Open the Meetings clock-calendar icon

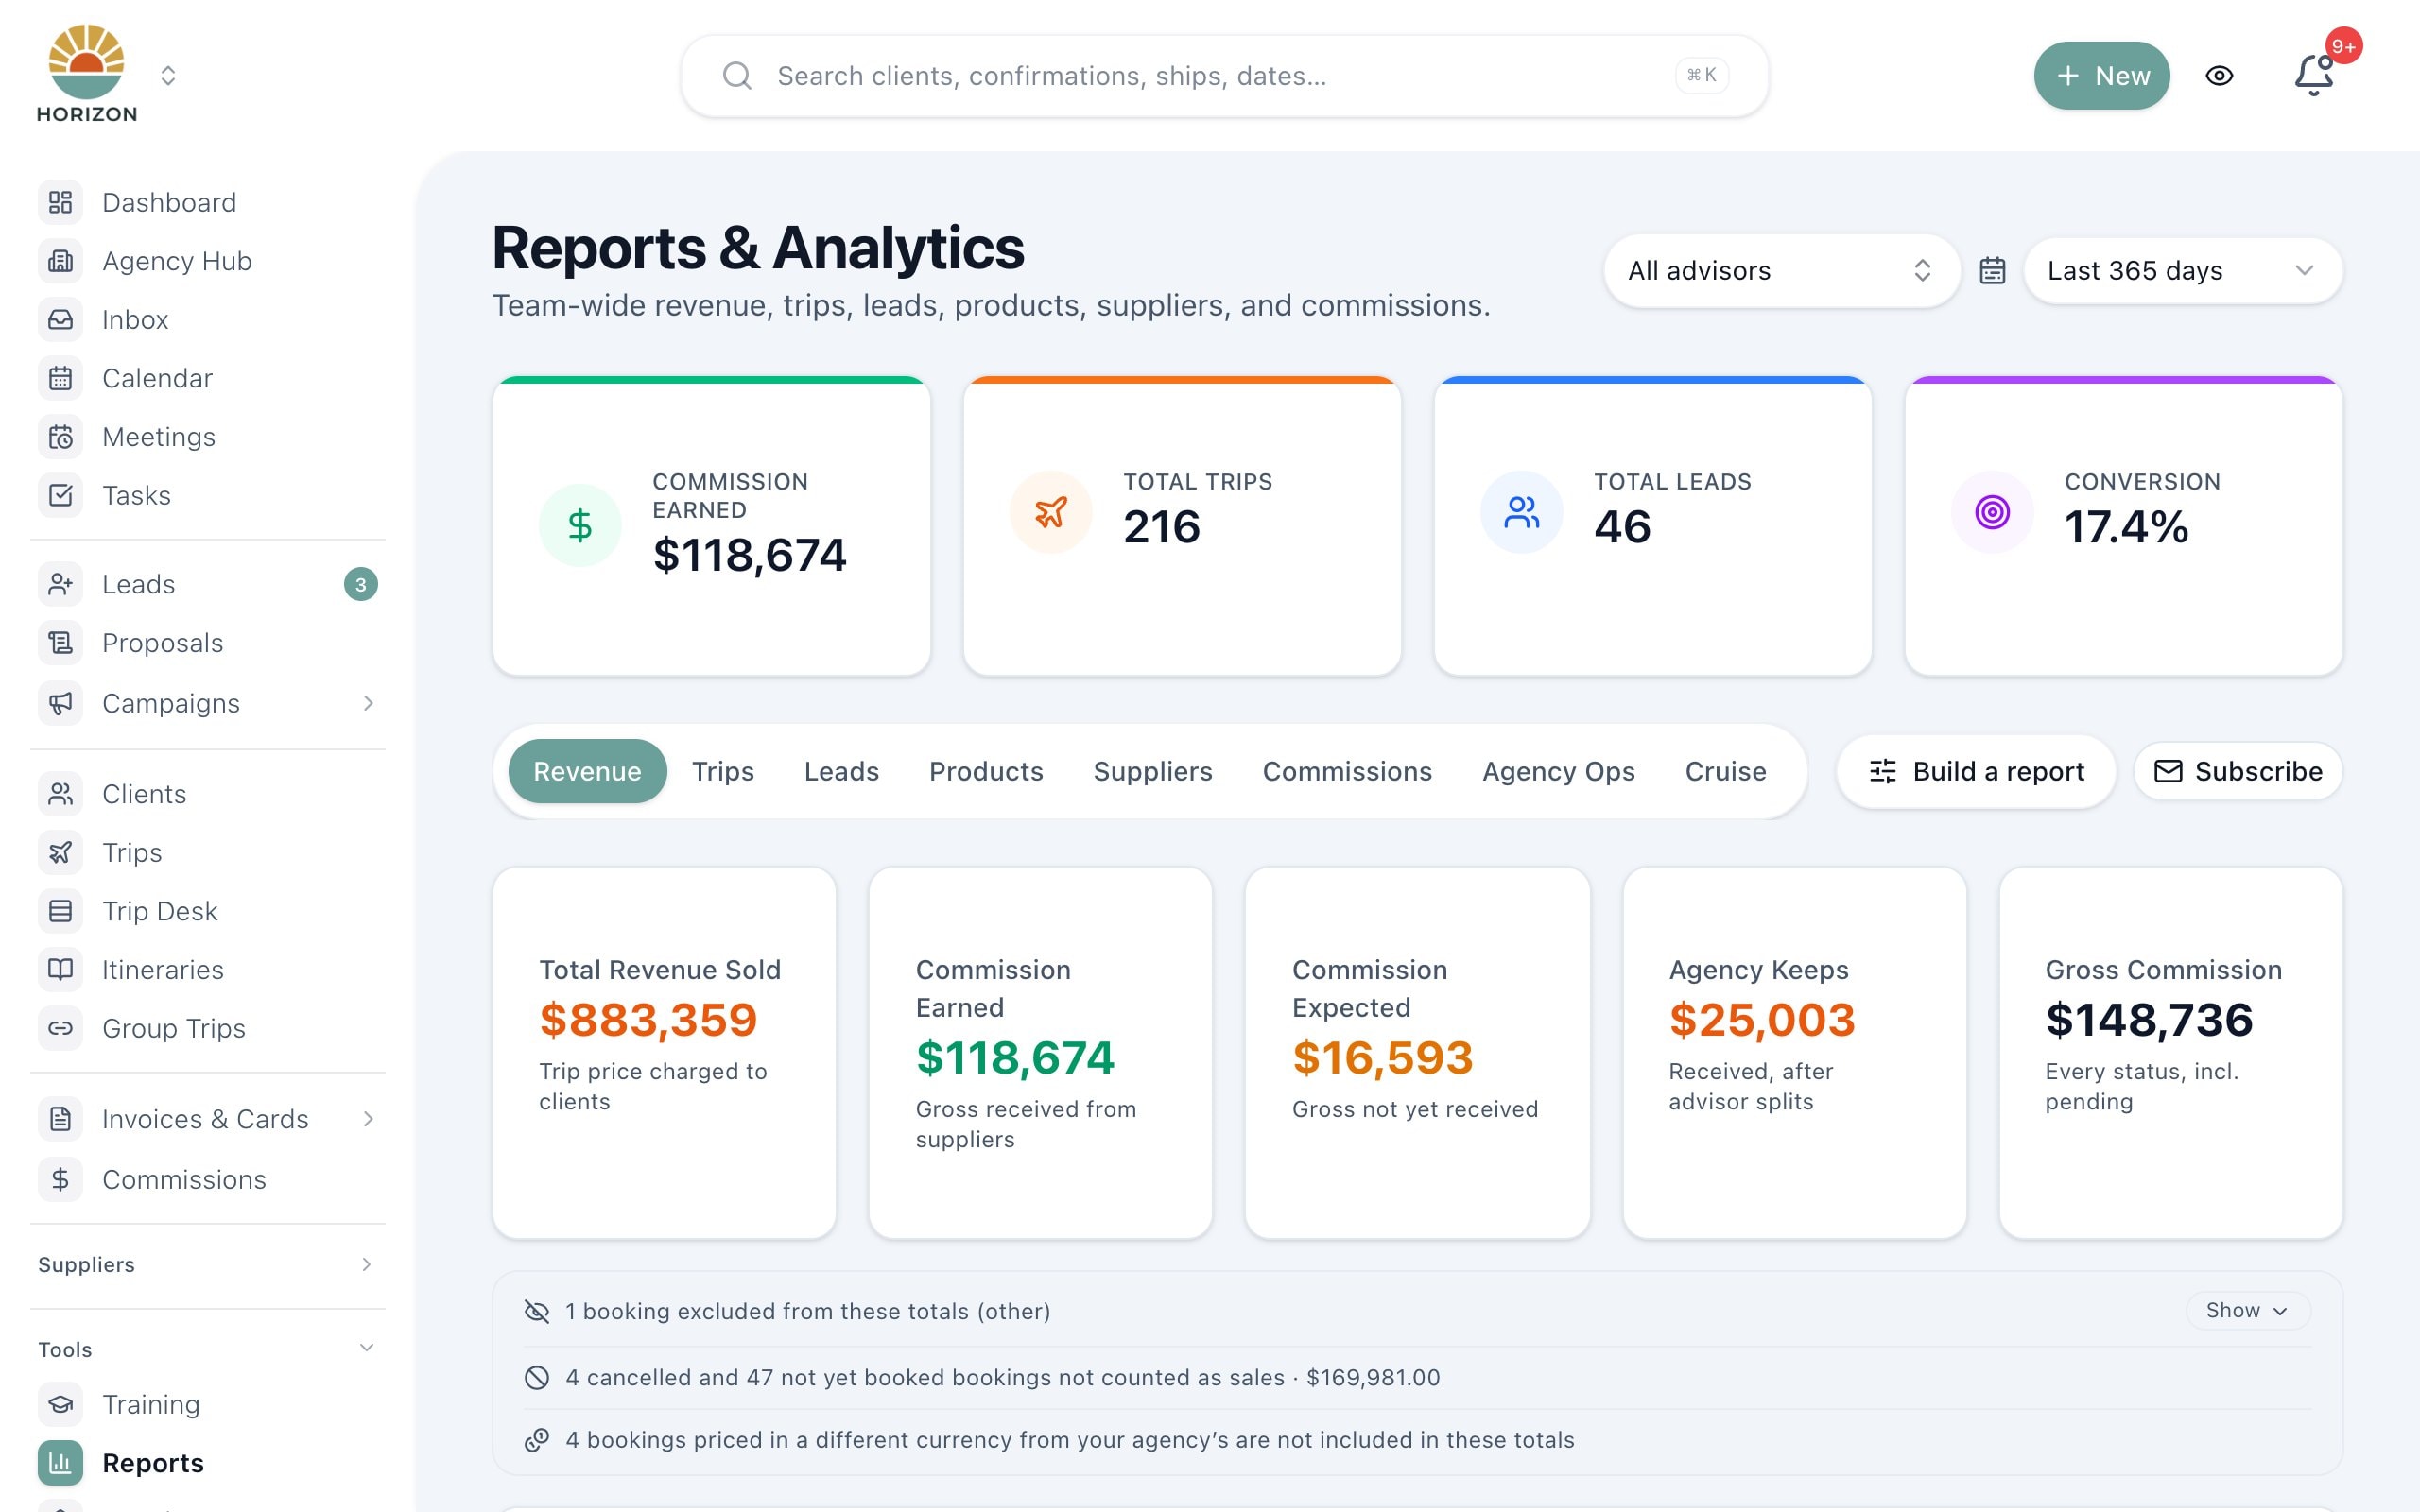[x=60, y=437]
